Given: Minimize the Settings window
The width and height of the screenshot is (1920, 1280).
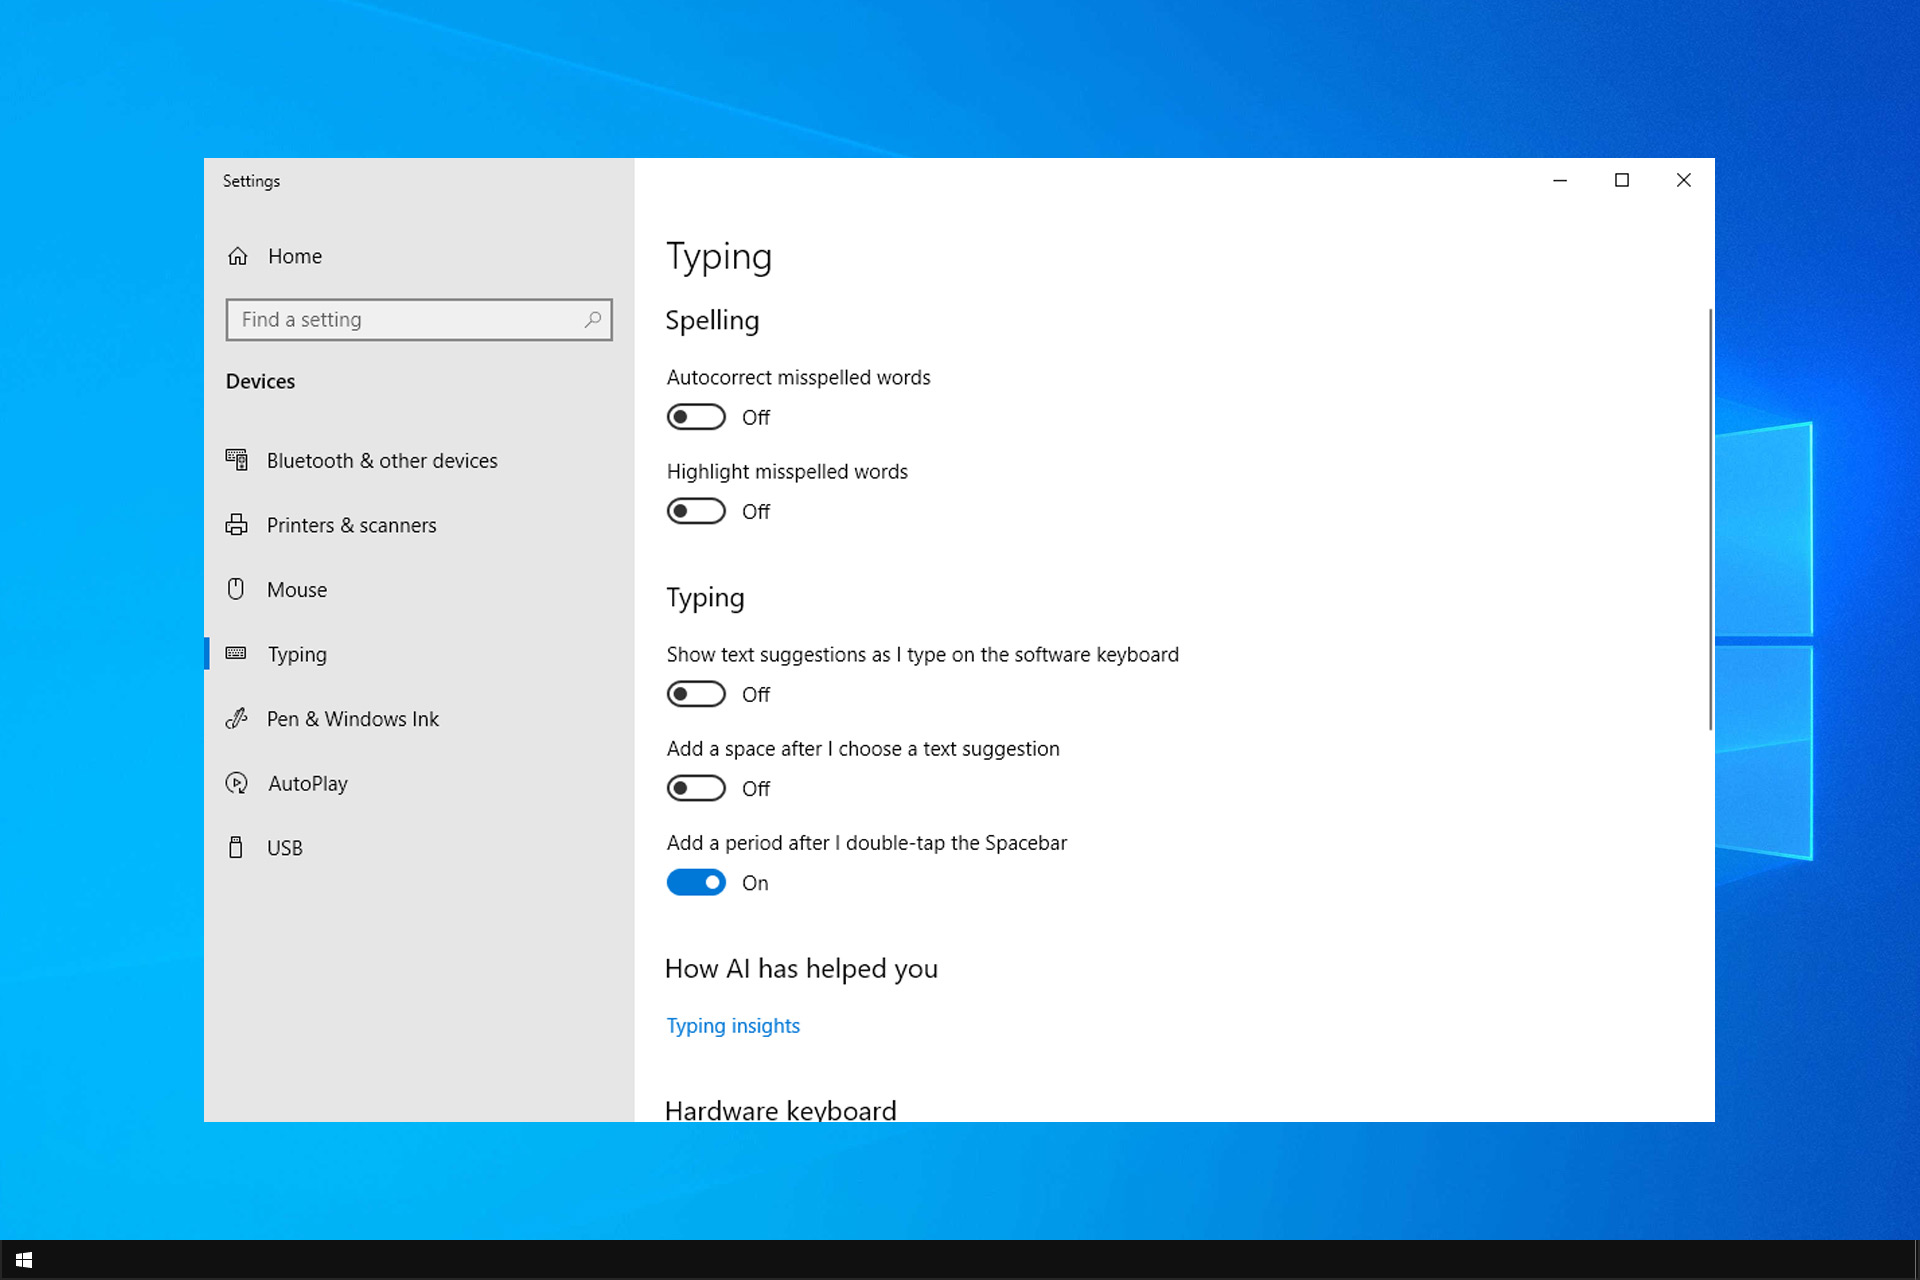Looking at the screenshot, I should coord(1560,180).
